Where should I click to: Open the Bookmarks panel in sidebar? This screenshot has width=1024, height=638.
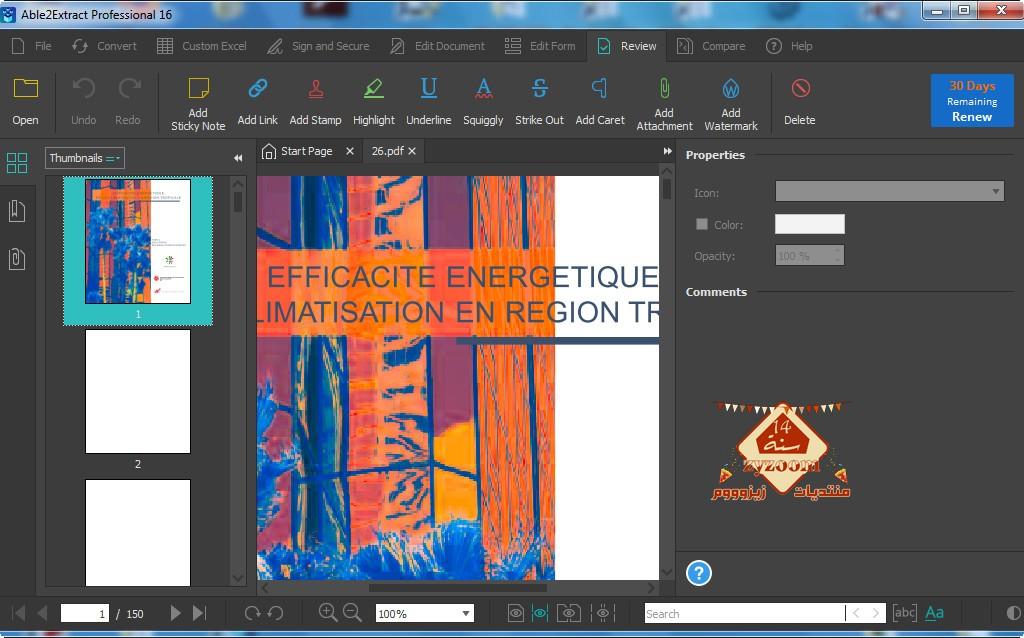17,211
